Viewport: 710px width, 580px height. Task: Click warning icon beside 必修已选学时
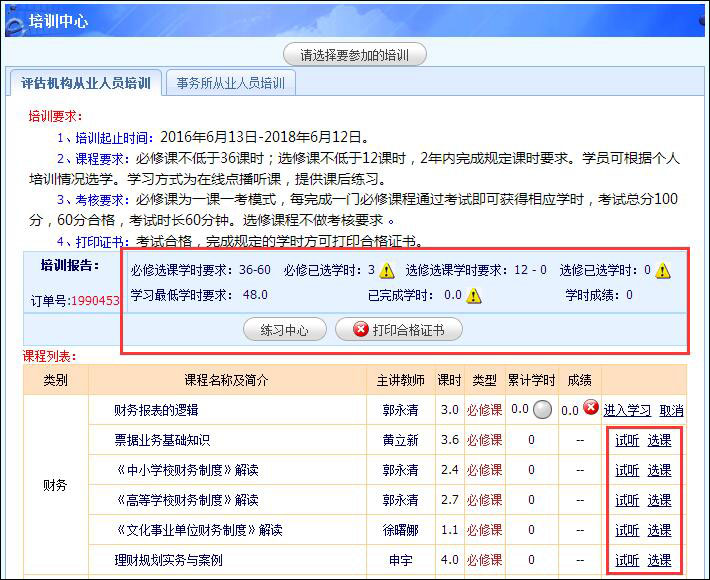click(x=387, y=270)
